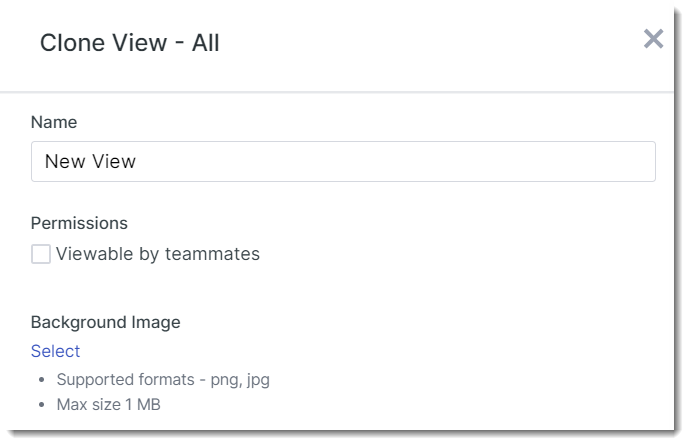Click the "Name" field label

54,122
